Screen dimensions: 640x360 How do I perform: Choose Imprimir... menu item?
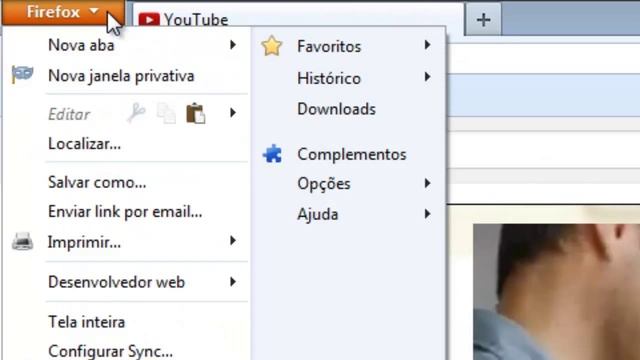coord(84,242)
